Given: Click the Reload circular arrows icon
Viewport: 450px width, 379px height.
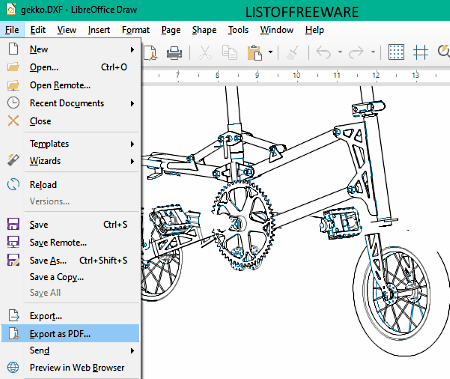Looking at the screenshot, I should click(13, 184).
